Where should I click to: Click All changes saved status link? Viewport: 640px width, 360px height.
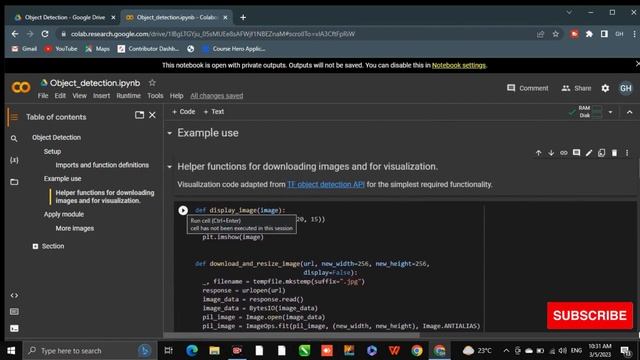pyautogui.click(x=217, y=96)
